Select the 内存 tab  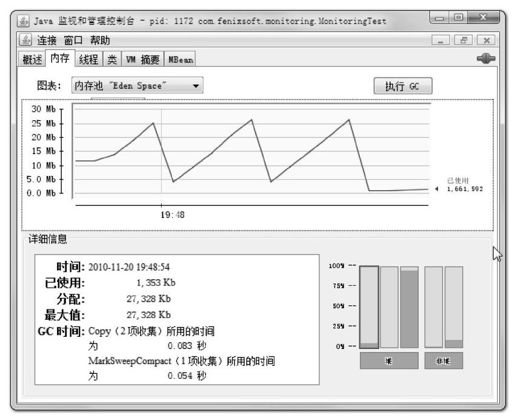[x=60, y=58]
